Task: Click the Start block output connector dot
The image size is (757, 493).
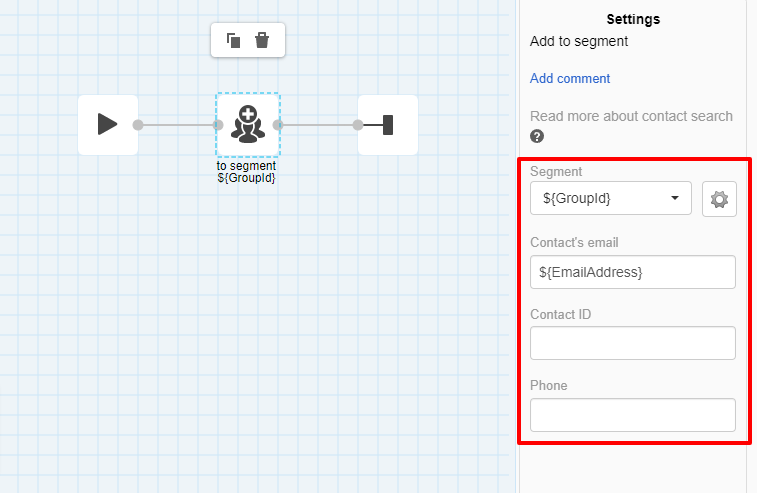Action: pos(138,125)
